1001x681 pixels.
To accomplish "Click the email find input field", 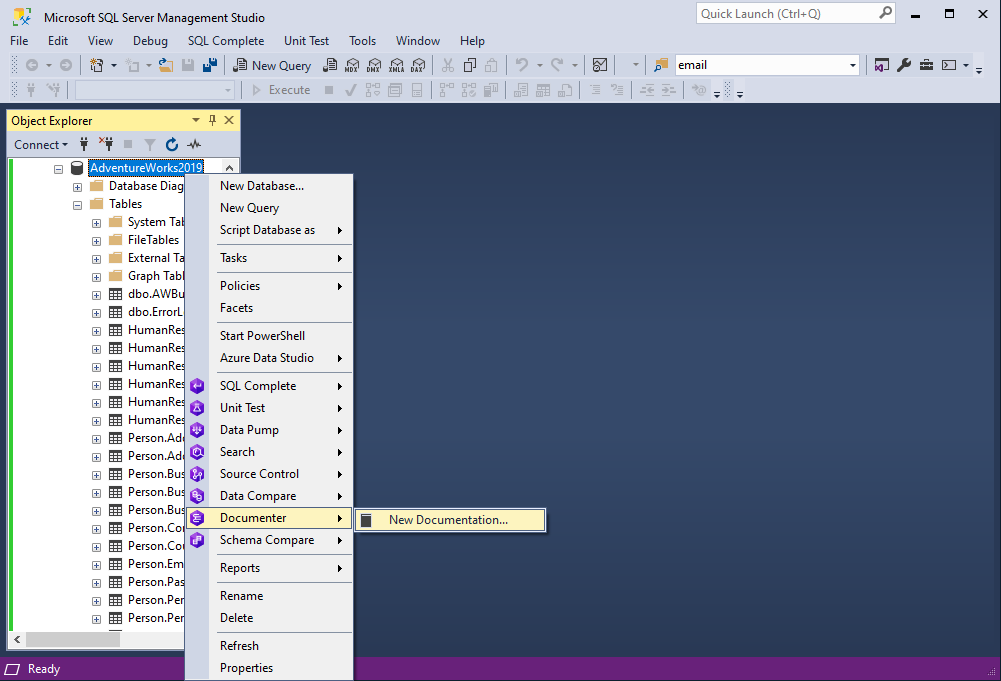I will [761, 65].
